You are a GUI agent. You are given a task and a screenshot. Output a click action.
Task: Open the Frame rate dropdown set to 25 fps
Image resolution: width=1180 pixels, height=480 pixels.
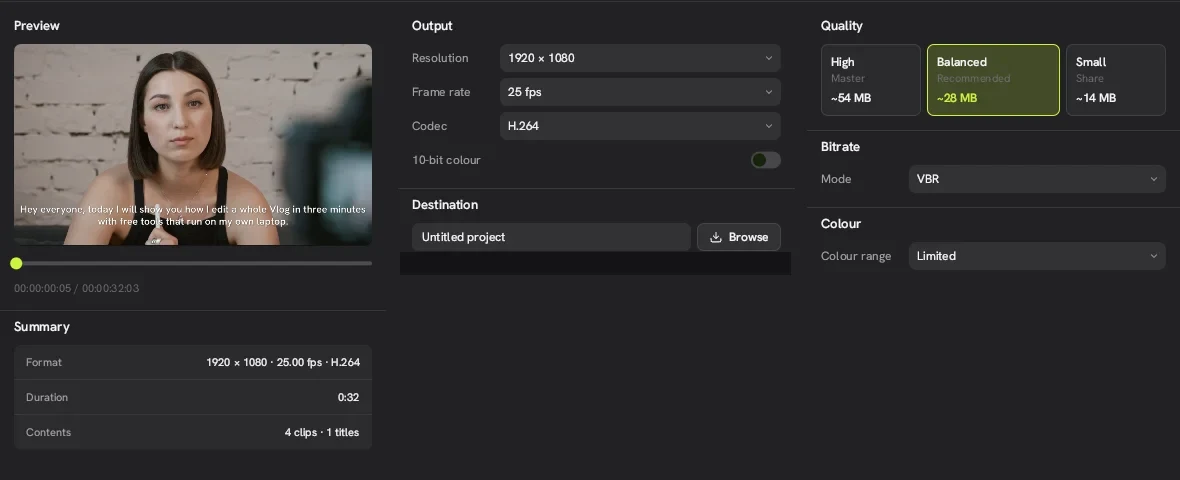pos(640,92)
